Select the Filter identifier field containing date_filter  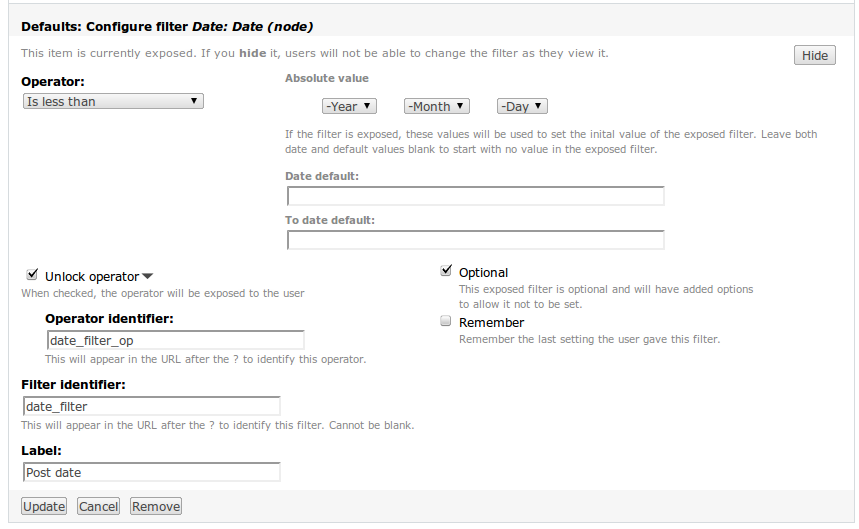151,406
